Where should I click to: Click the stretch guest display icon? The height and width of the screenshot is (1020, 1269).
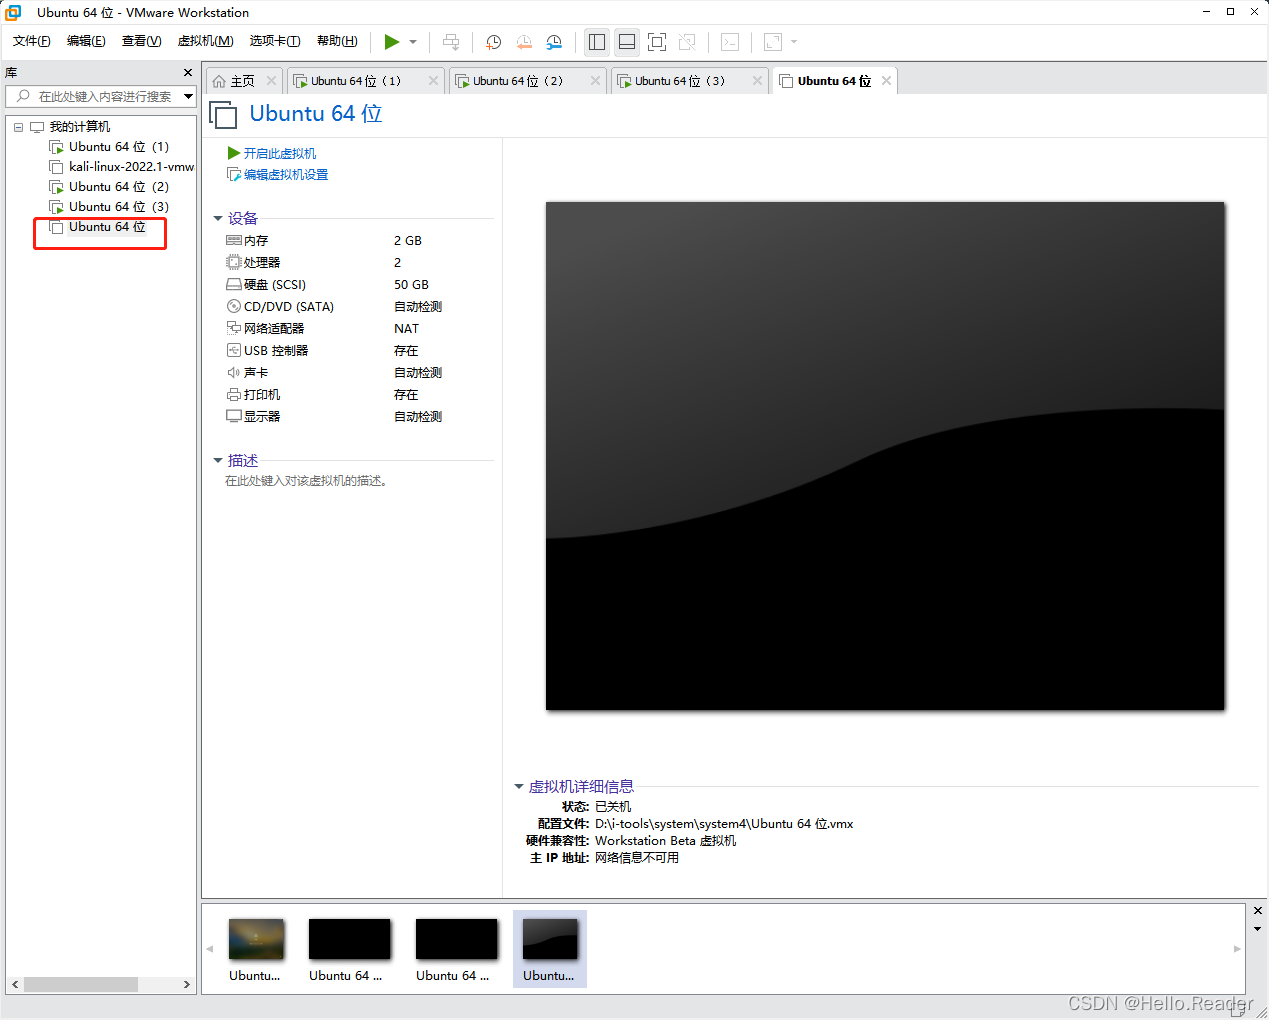tap(773, 42)
